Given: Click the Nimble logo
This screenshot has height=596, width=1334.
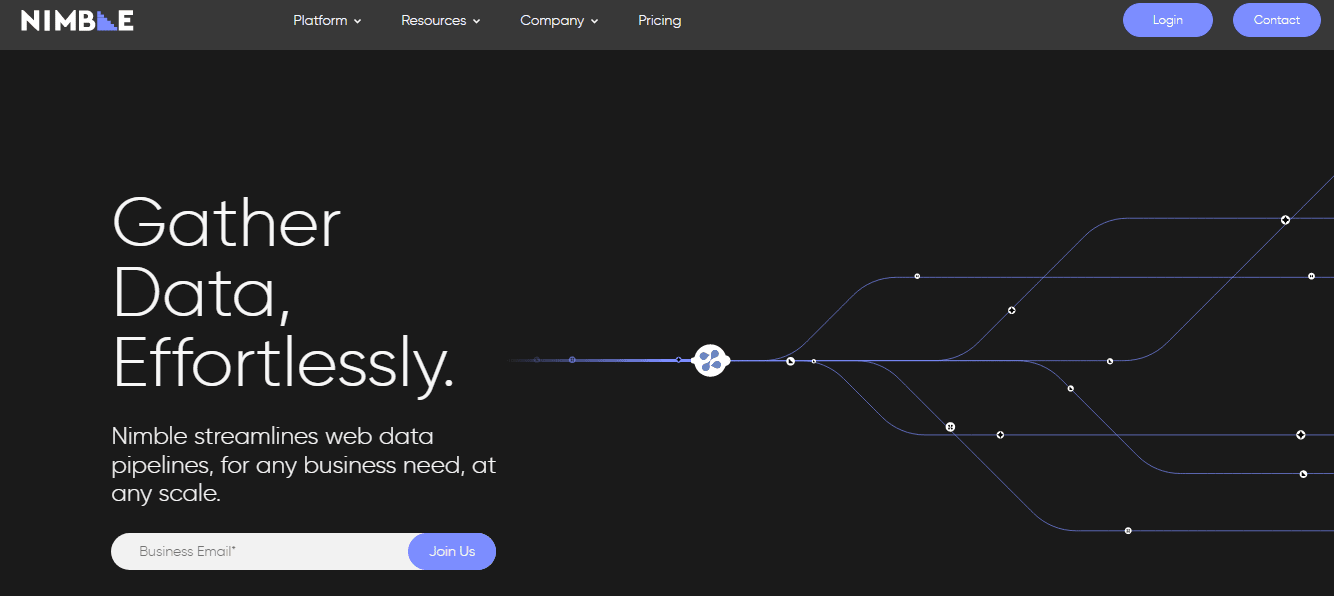Looking at the screenshot, I should click(x=77, y=20).
